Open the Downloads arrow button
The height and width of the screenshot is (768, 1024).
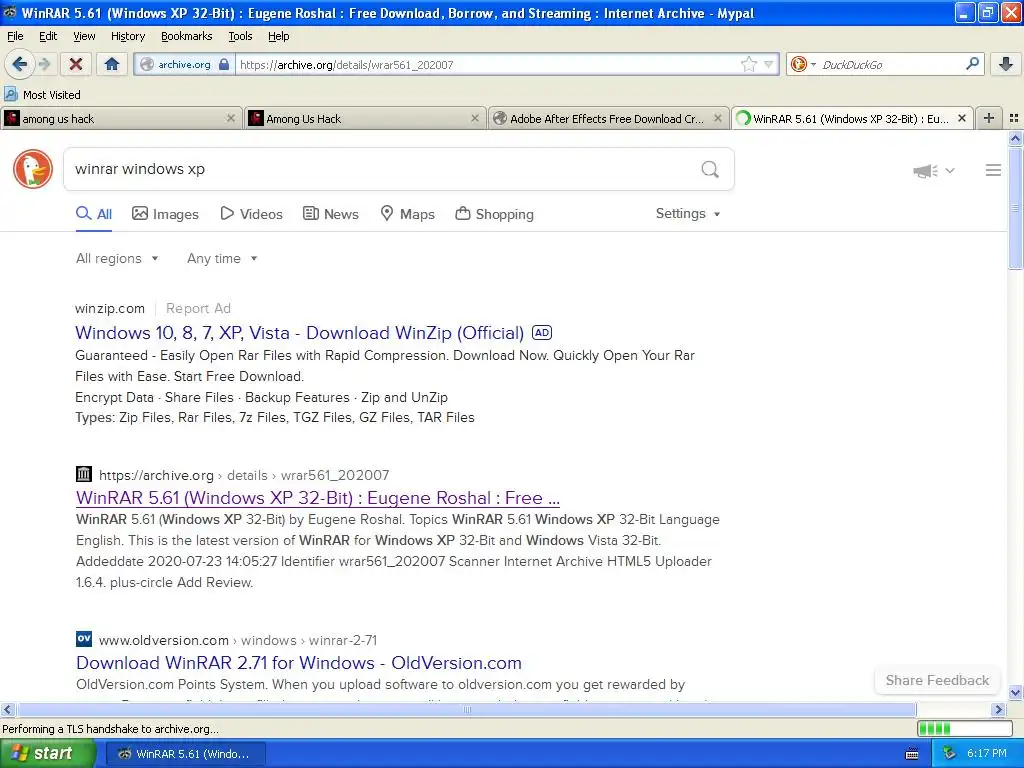click(1006, 64)
